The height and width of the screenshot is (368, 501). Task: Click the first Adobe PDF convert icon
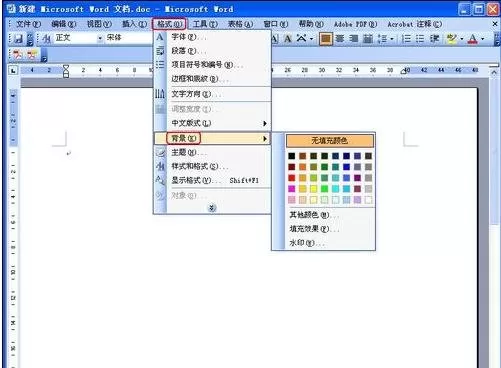click(17, 55)
